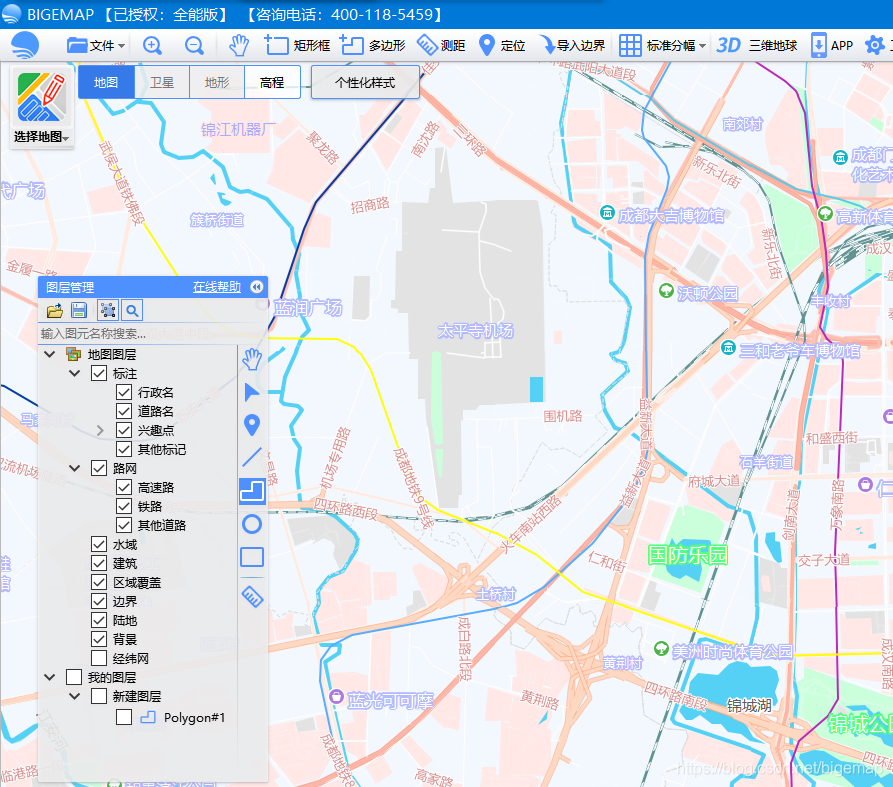Collapse the 图层管理 panel with arrow icon
Viewport: 893px width, 787px height.
[257, 287]
